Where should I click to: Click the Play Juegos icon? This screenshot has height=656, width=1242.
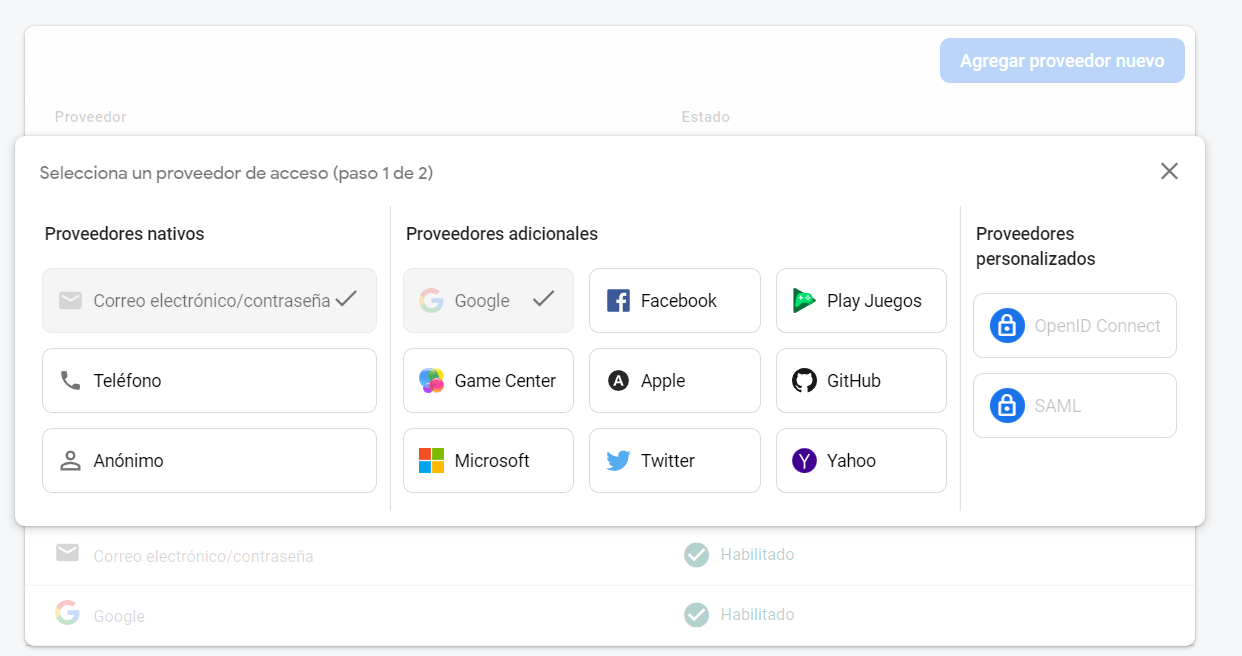805,300
